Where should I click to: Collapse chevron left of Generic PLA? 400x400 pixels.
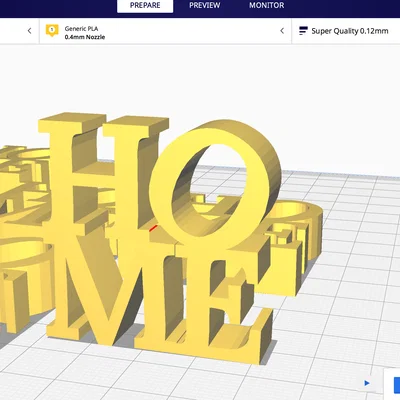29,31
